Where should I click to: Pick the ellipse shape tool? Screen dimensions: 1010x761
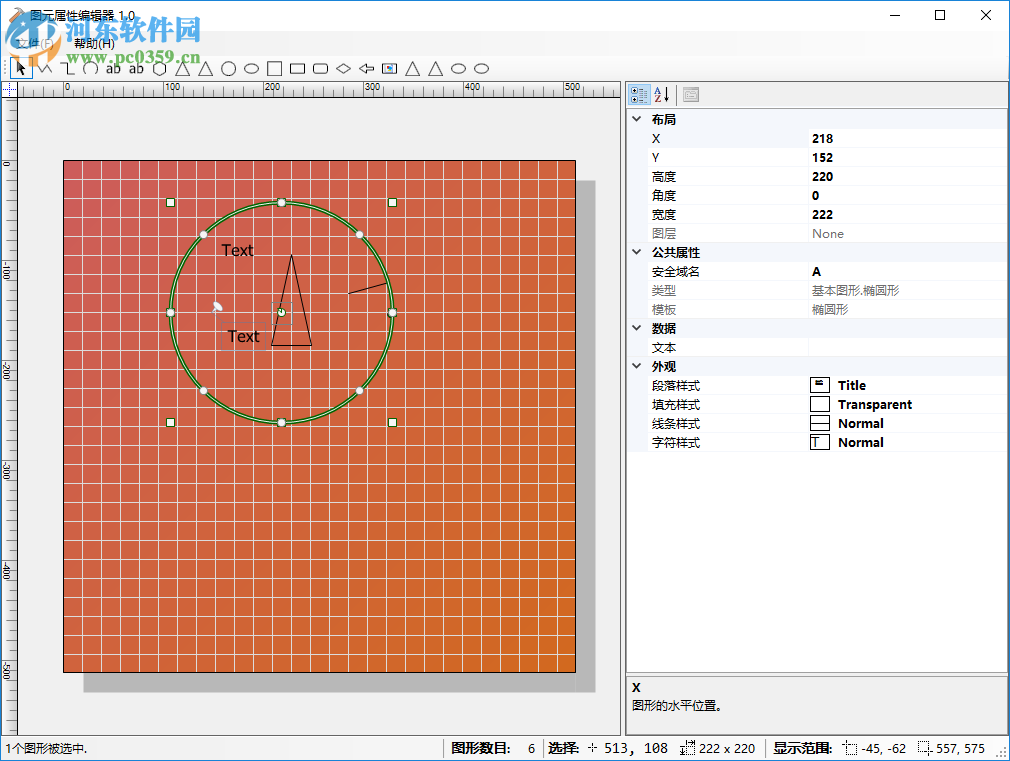tap(250, 68)
